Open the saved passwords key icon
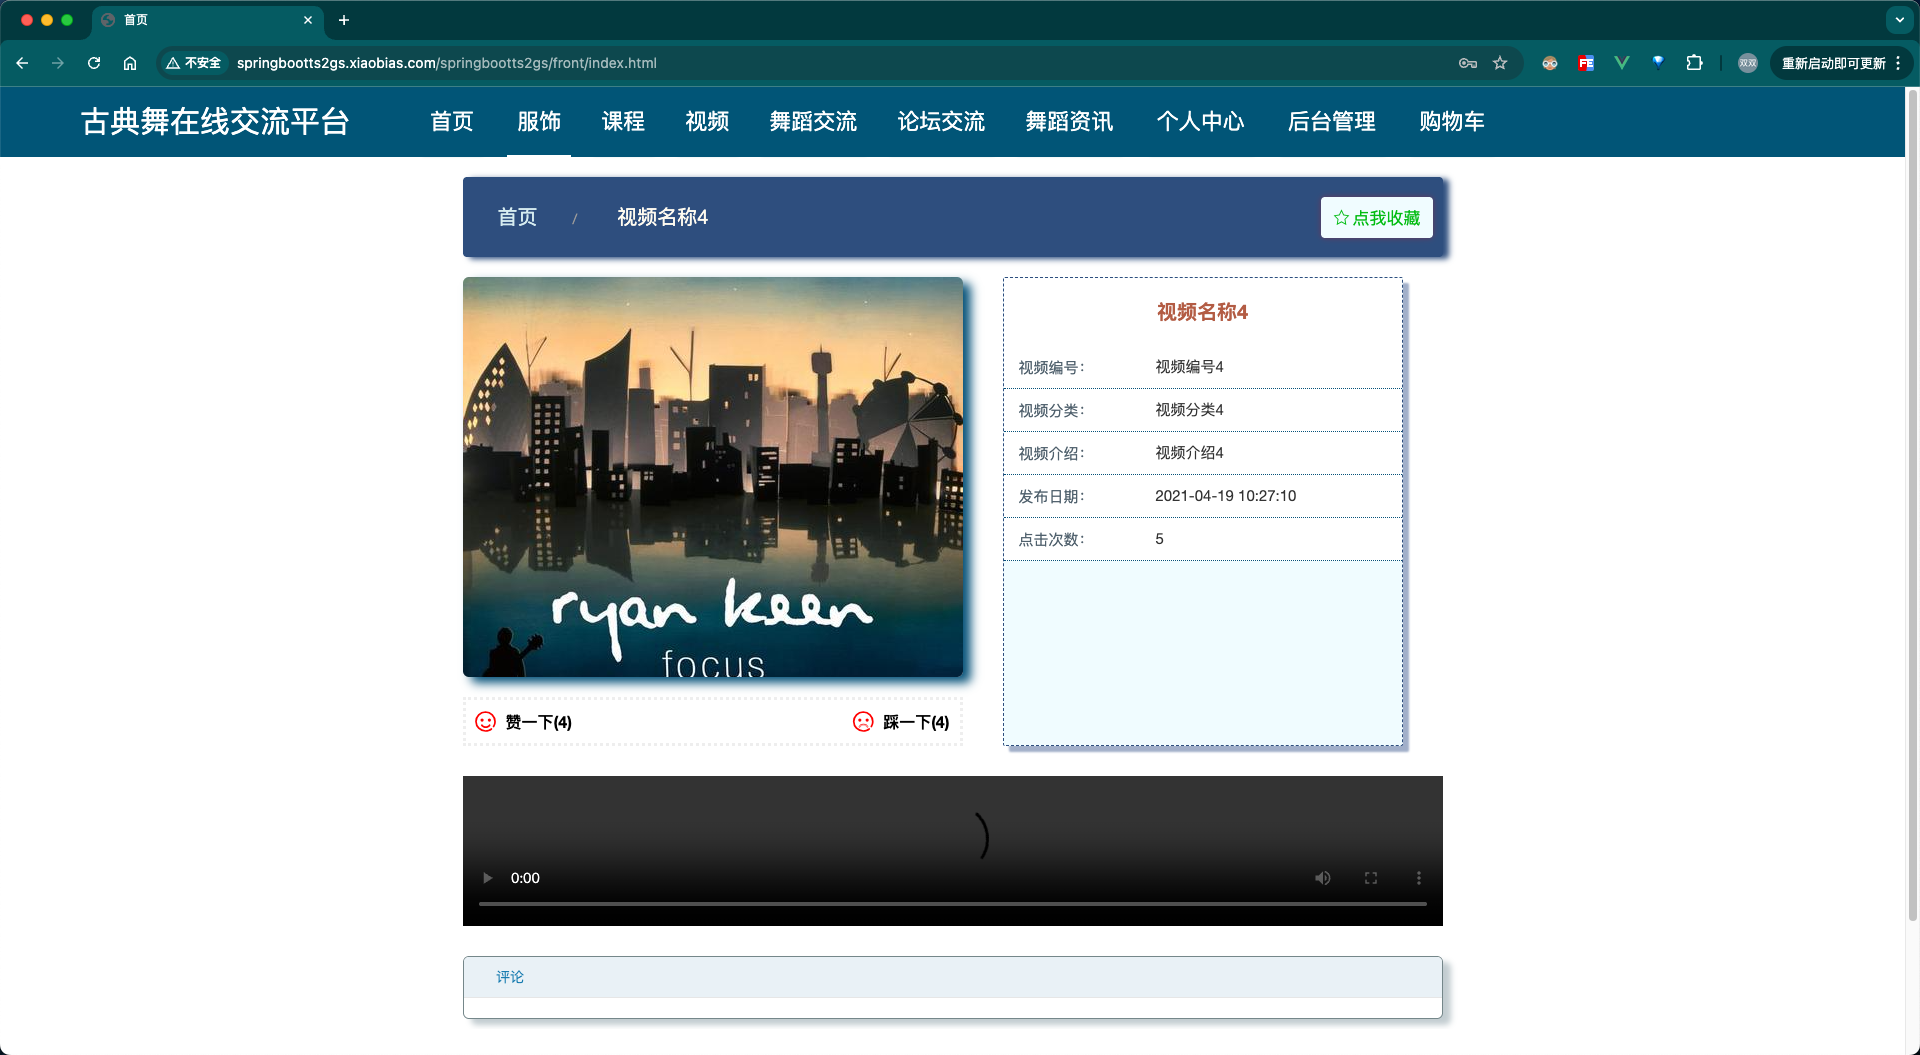Viewport: 1920px width, 1055px height. 1468,63
